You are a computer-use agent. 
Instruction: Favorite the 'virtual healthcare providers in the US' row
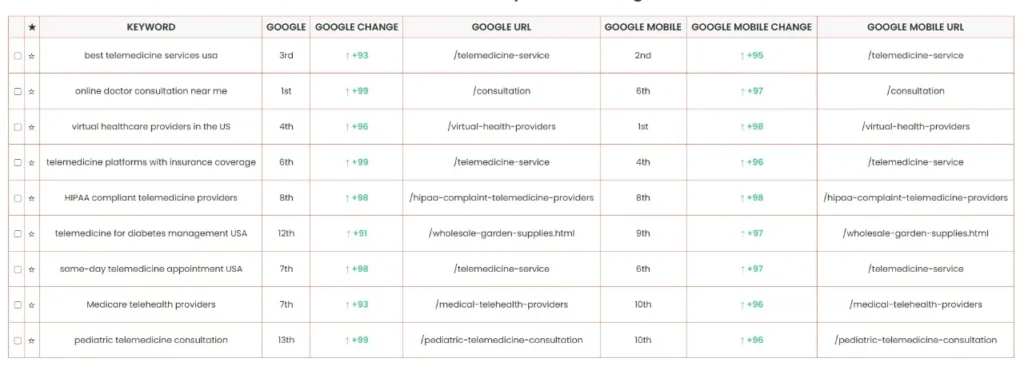pos(32,127)
